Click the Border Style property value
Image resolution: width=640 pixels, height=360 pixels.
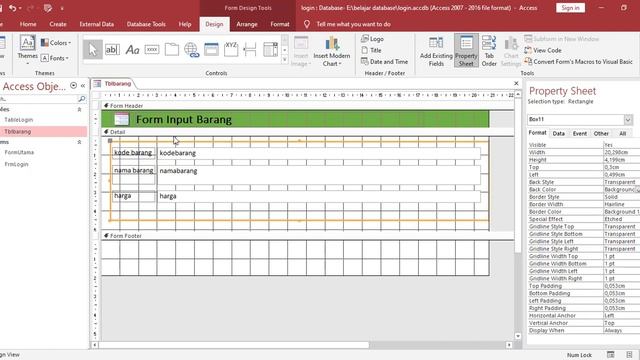pyautogui.click(x=621, y=197)
